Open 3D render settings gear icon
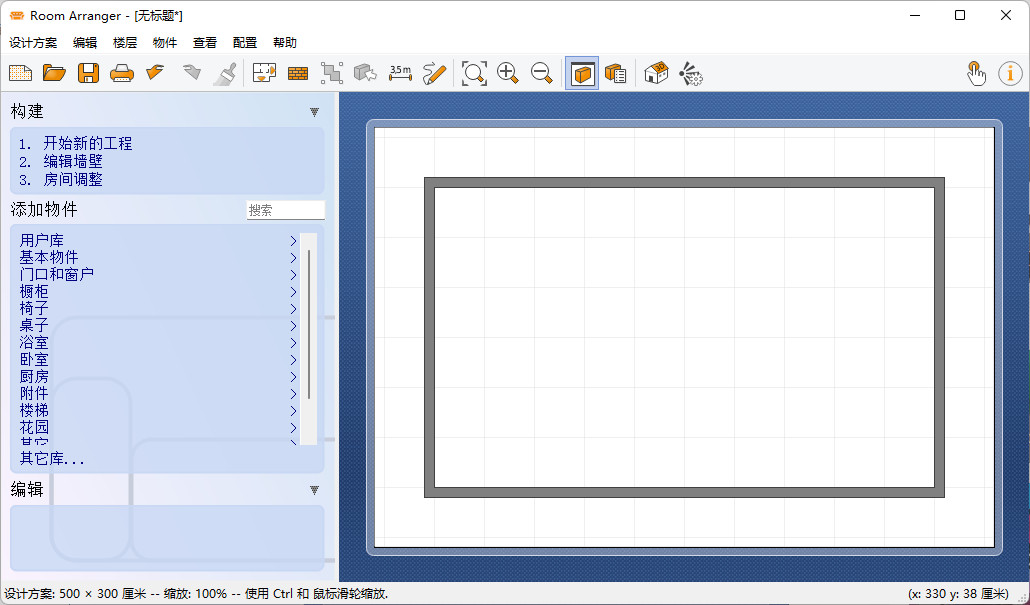This screenshot has width=1030, height=605. tap(690, 73)
